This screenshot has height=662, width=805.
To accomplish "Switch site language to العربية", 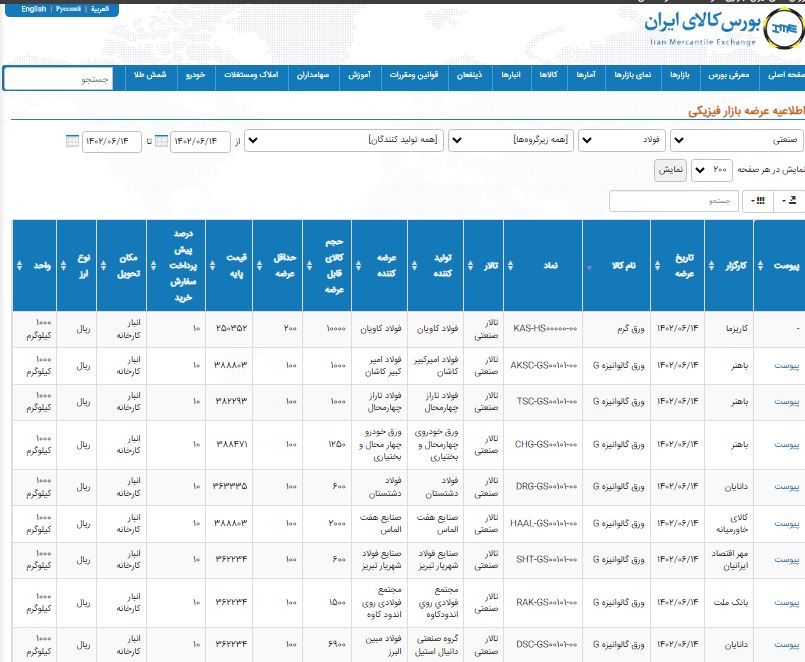I will (100, 9).
